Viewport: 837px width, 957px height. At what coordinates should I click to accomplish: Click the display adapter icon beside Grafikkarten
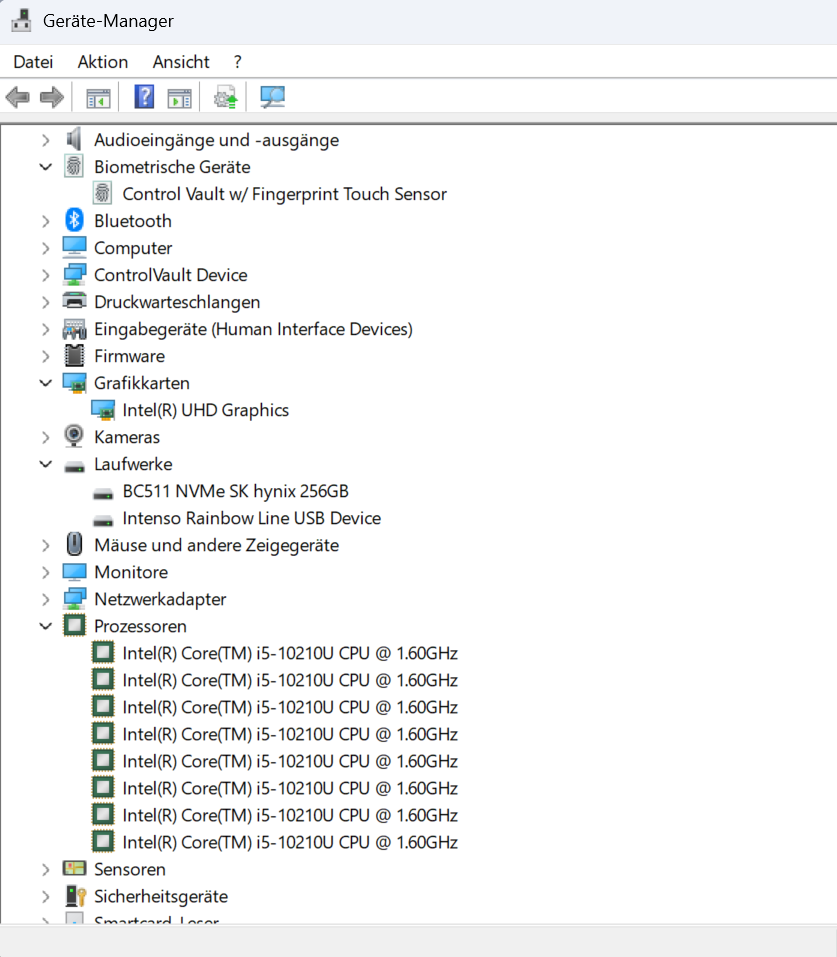(74, 383)
